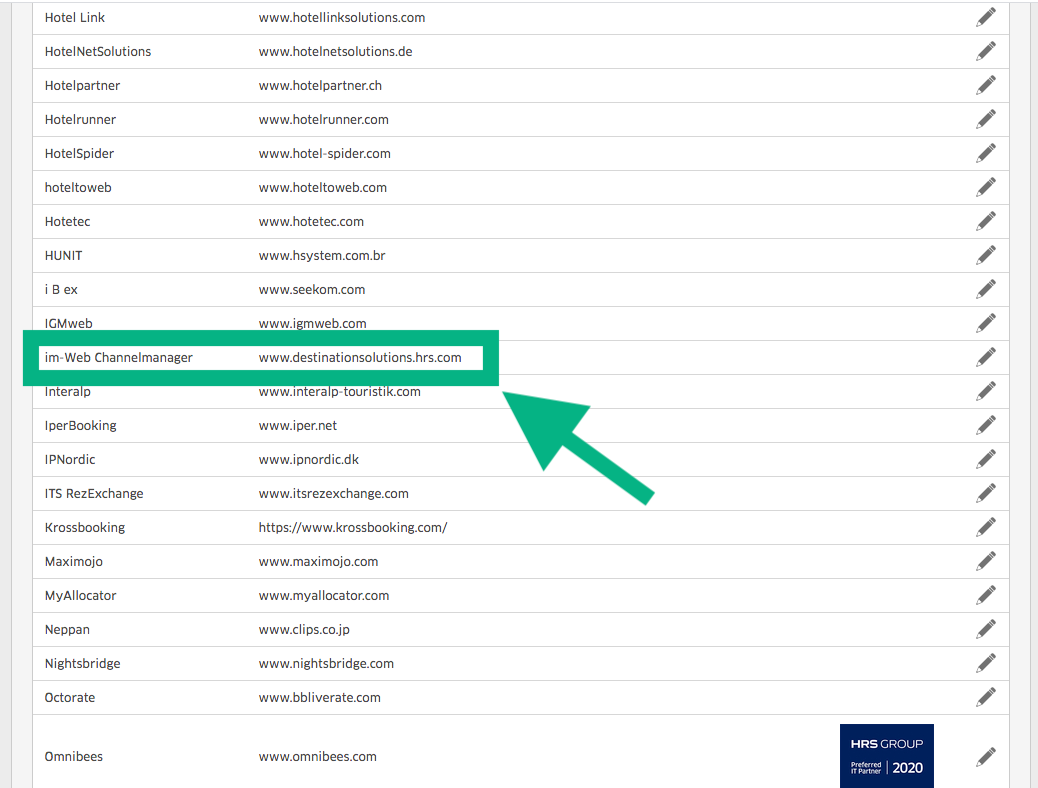Click pencil icon for HotelNetSolutions

click(x=986, y=51)
